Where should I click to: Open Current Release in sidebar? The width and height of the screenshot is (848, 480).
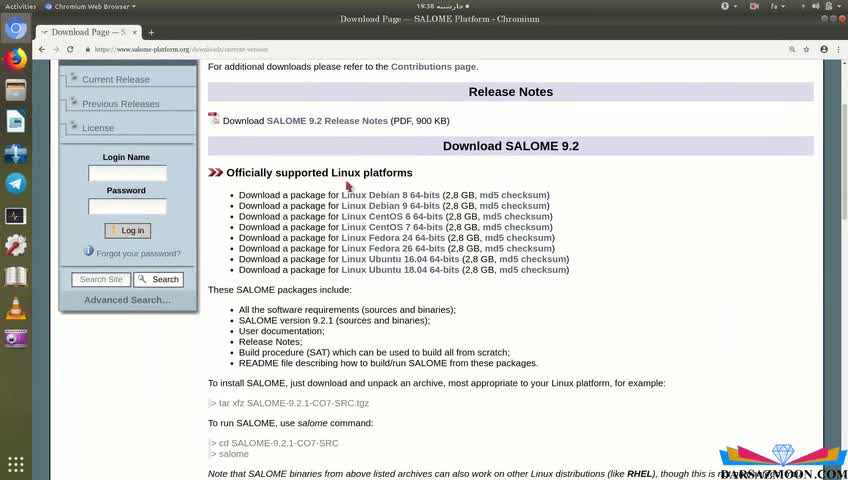pyautogui.click(x=116, y=79)
